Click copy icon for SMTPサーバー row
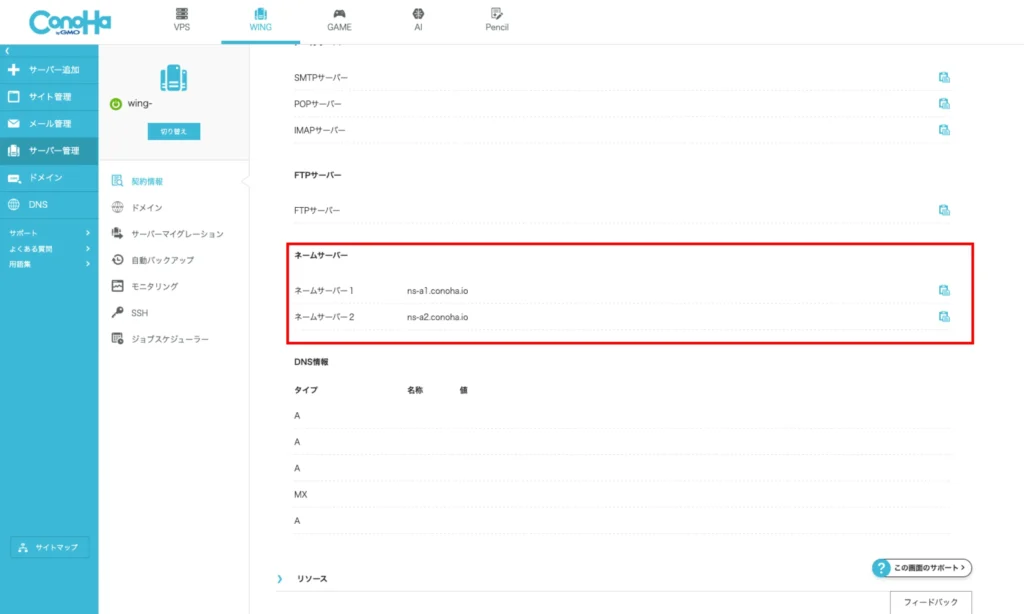The image size is (1024, 614). [943, 77]
